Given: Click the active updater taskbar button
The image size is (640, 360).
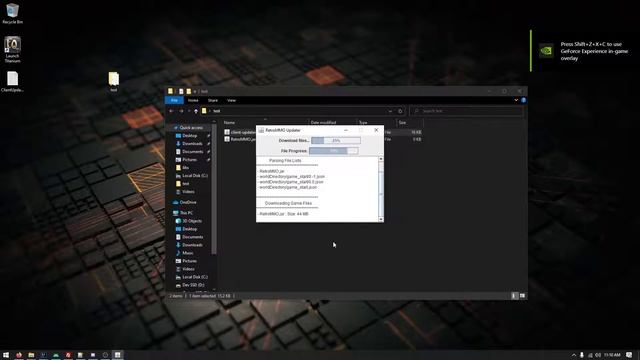Looking at the screenshot, I should coord(118,355).
